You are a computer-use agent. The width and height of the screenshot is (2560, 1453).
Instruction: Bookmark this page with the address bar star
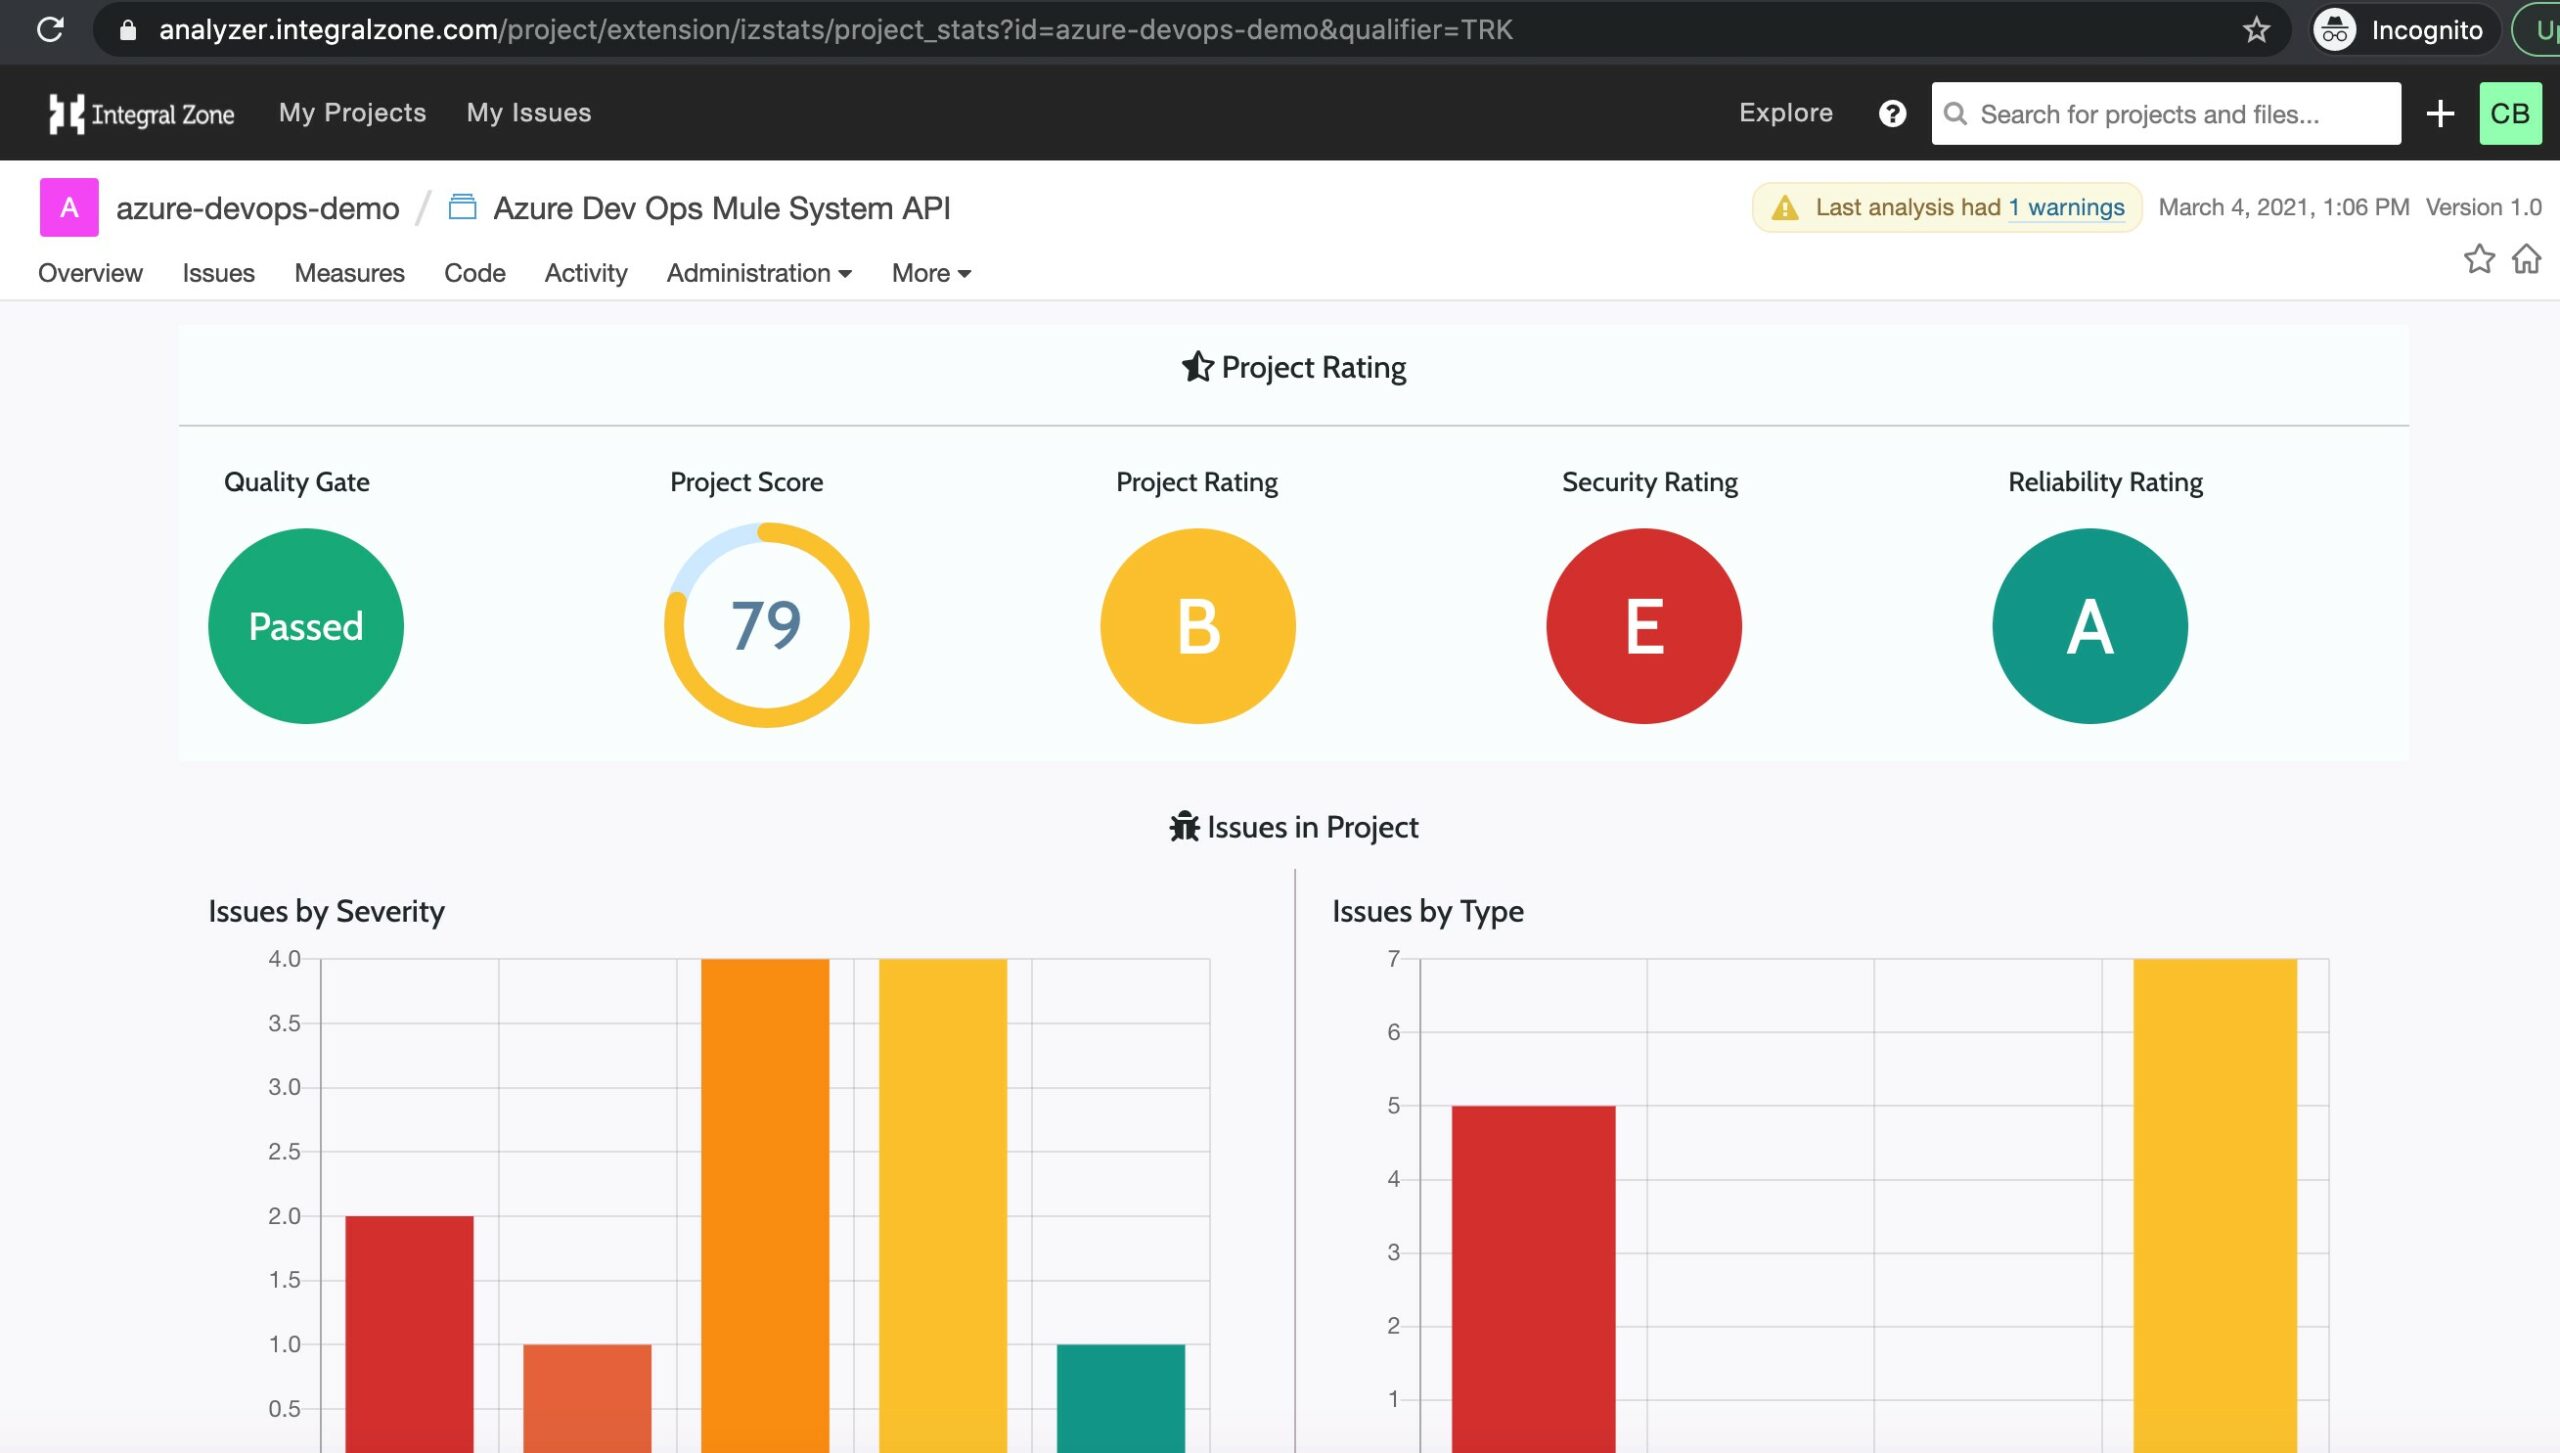2256,30
